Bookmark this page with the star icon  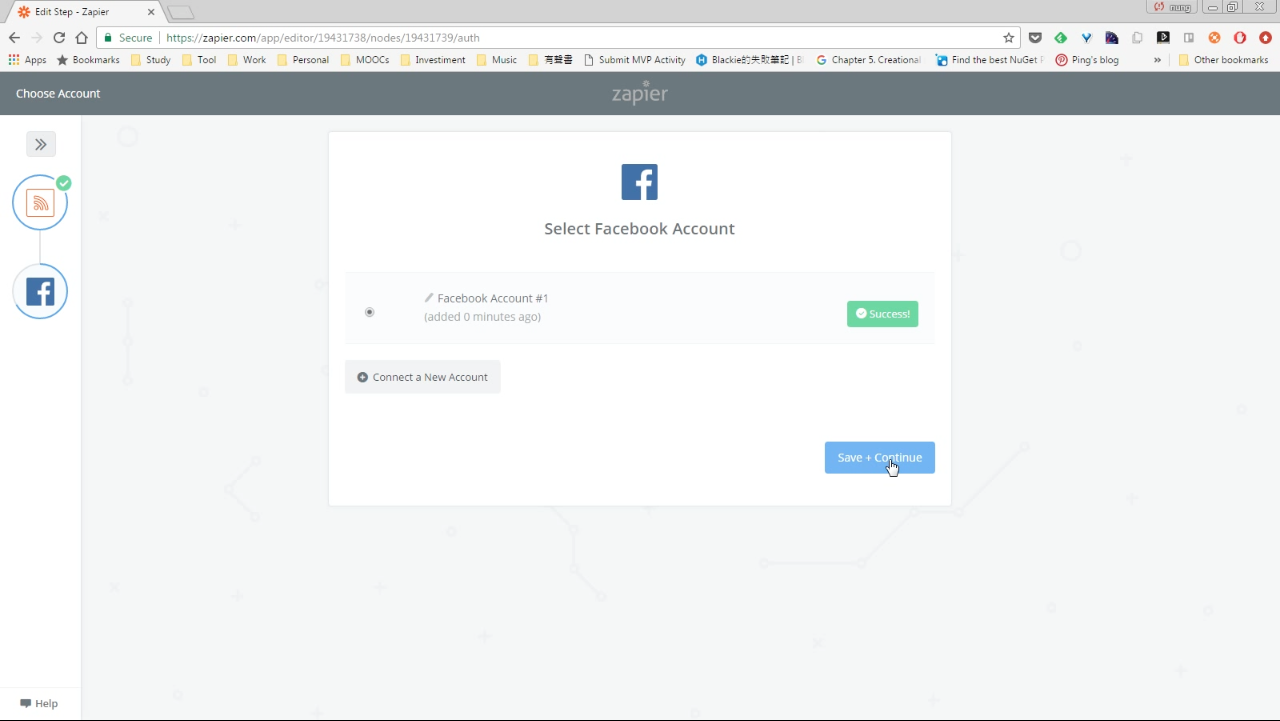(x=1009, y=38)
